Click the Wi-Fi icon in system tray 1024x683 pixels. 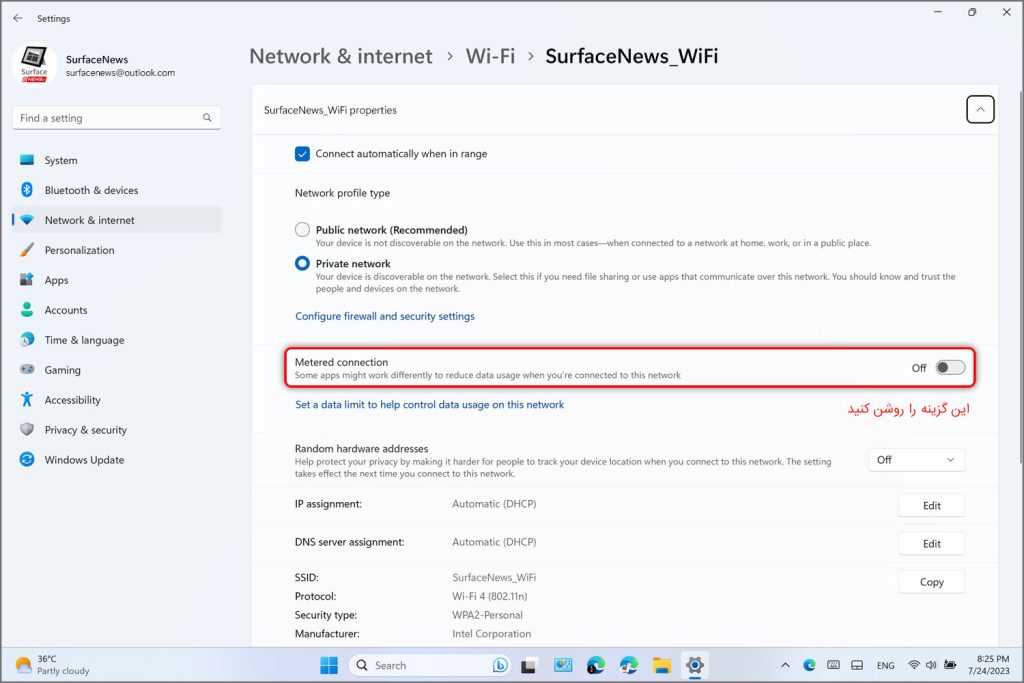pyautogui.click(x=914, y=665)
